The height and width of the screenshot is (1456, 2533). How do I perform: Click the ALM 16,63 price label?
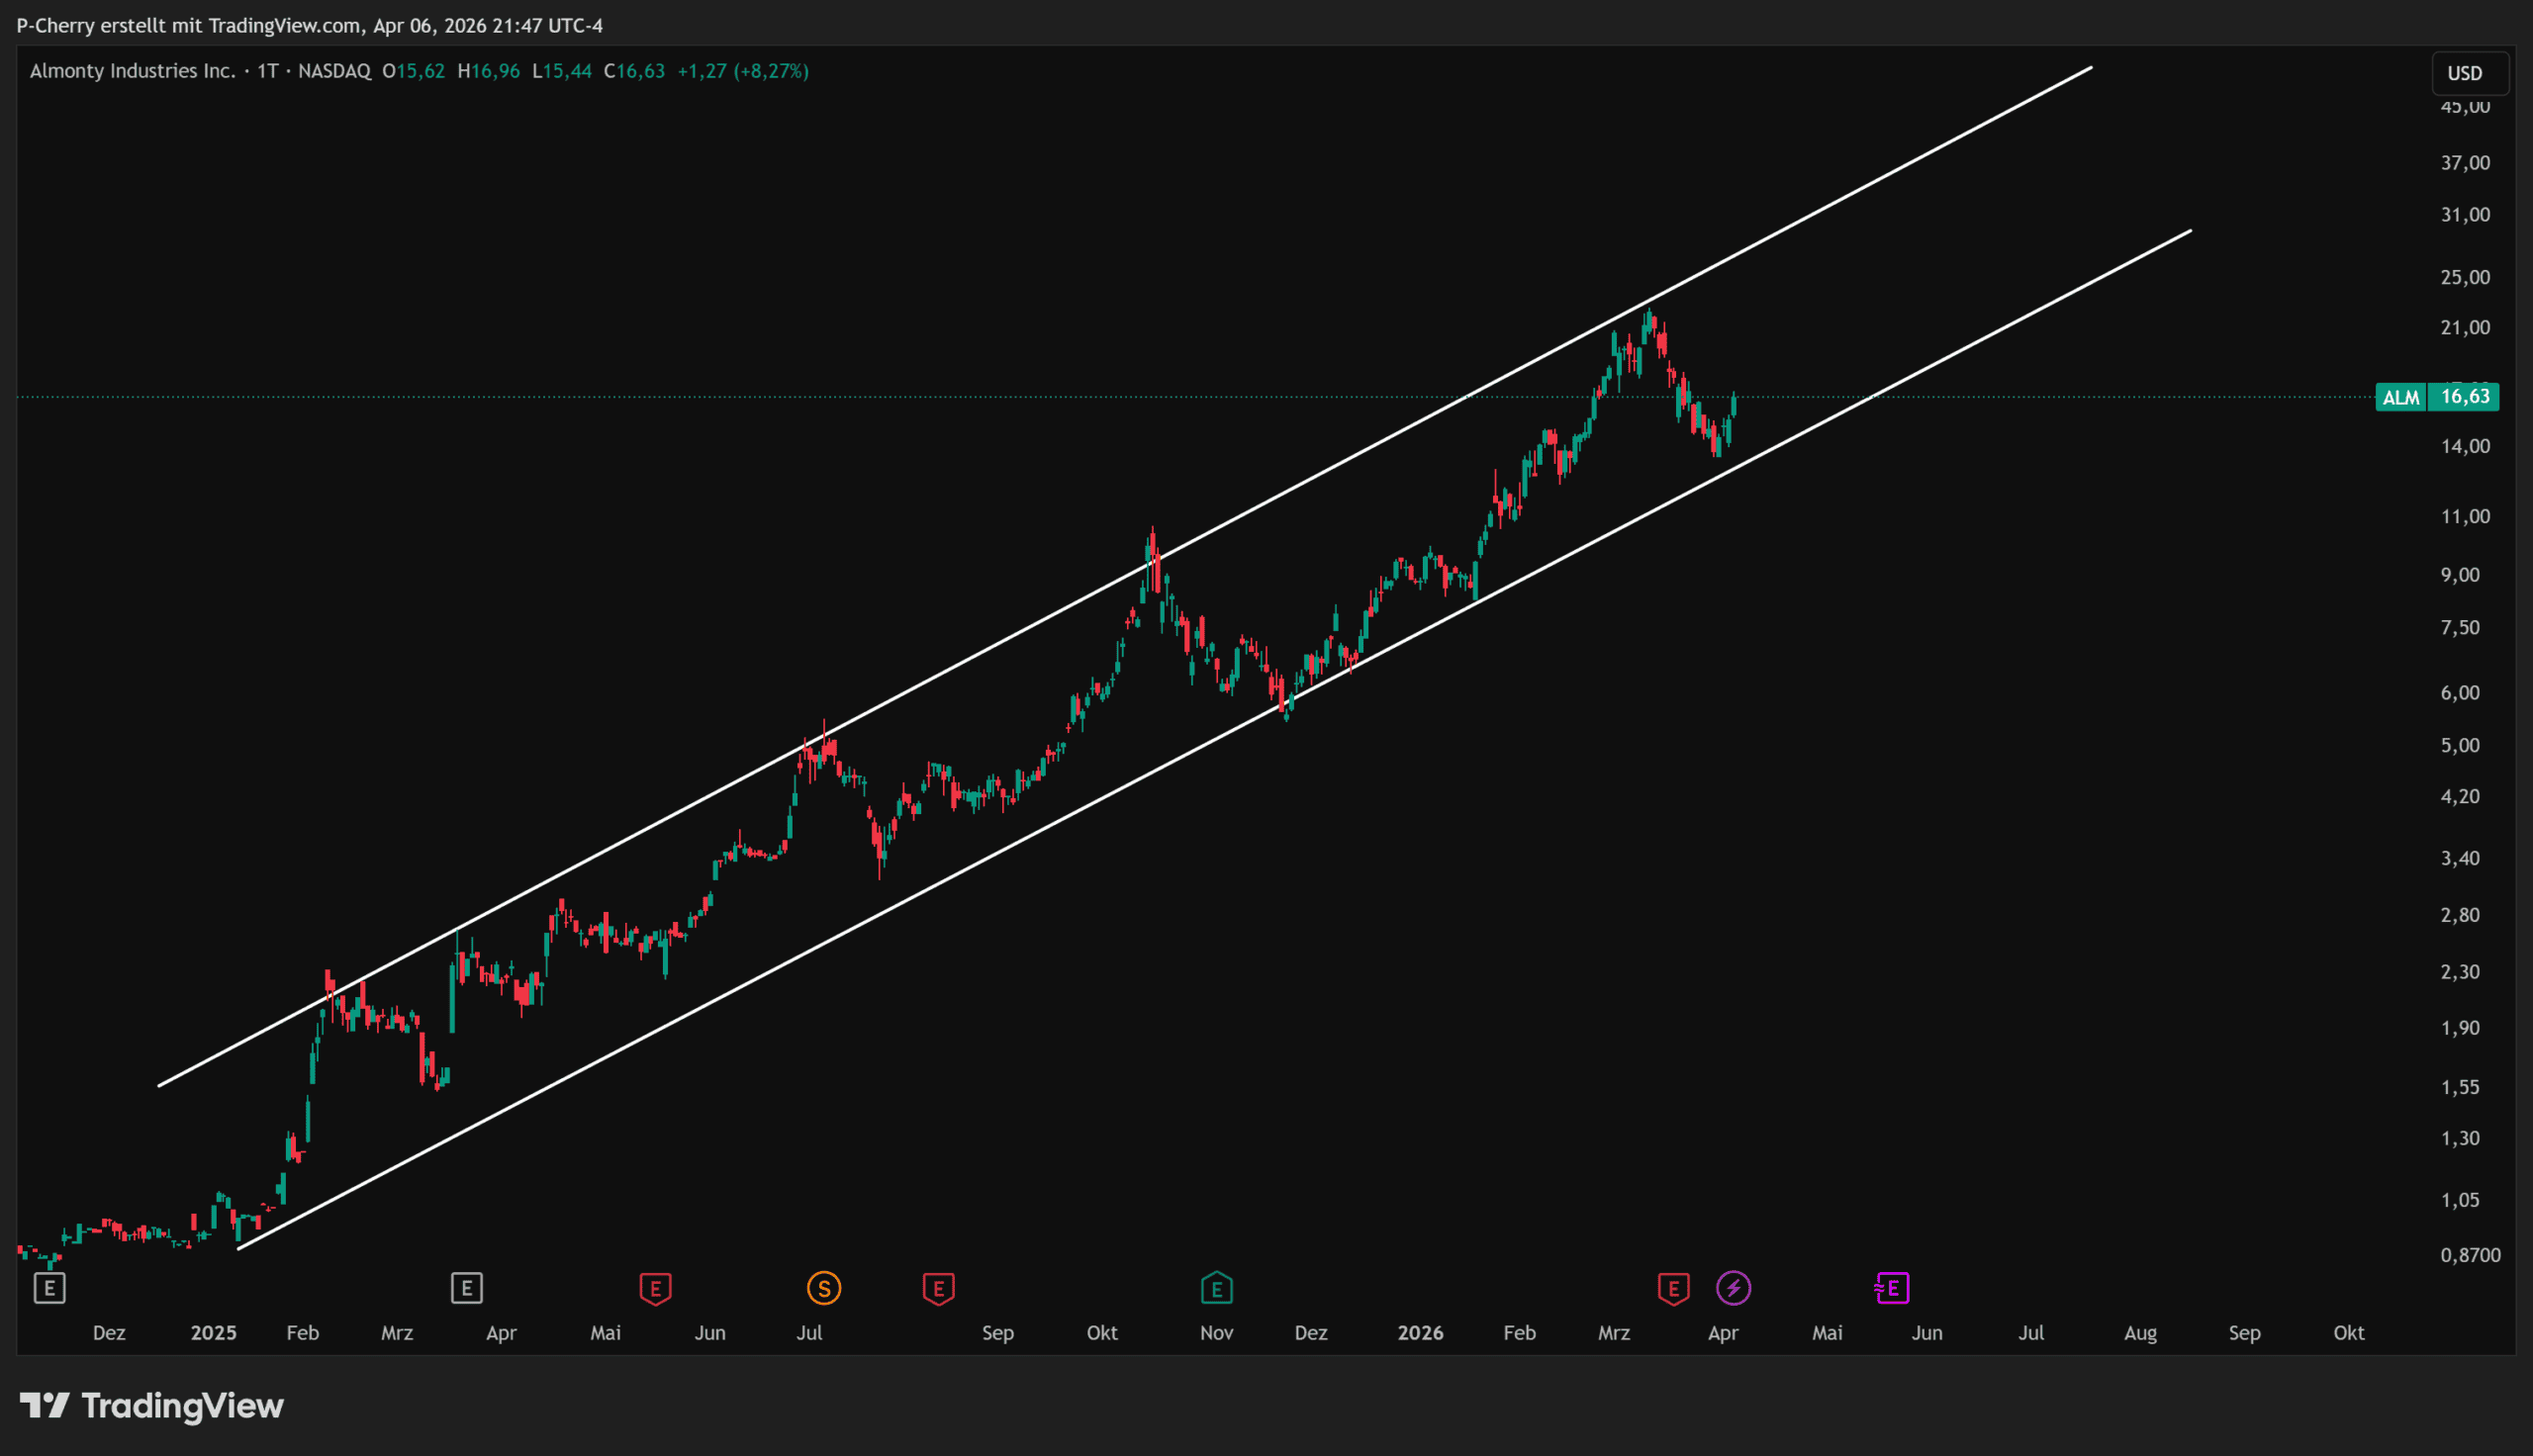coord(2437,397)
